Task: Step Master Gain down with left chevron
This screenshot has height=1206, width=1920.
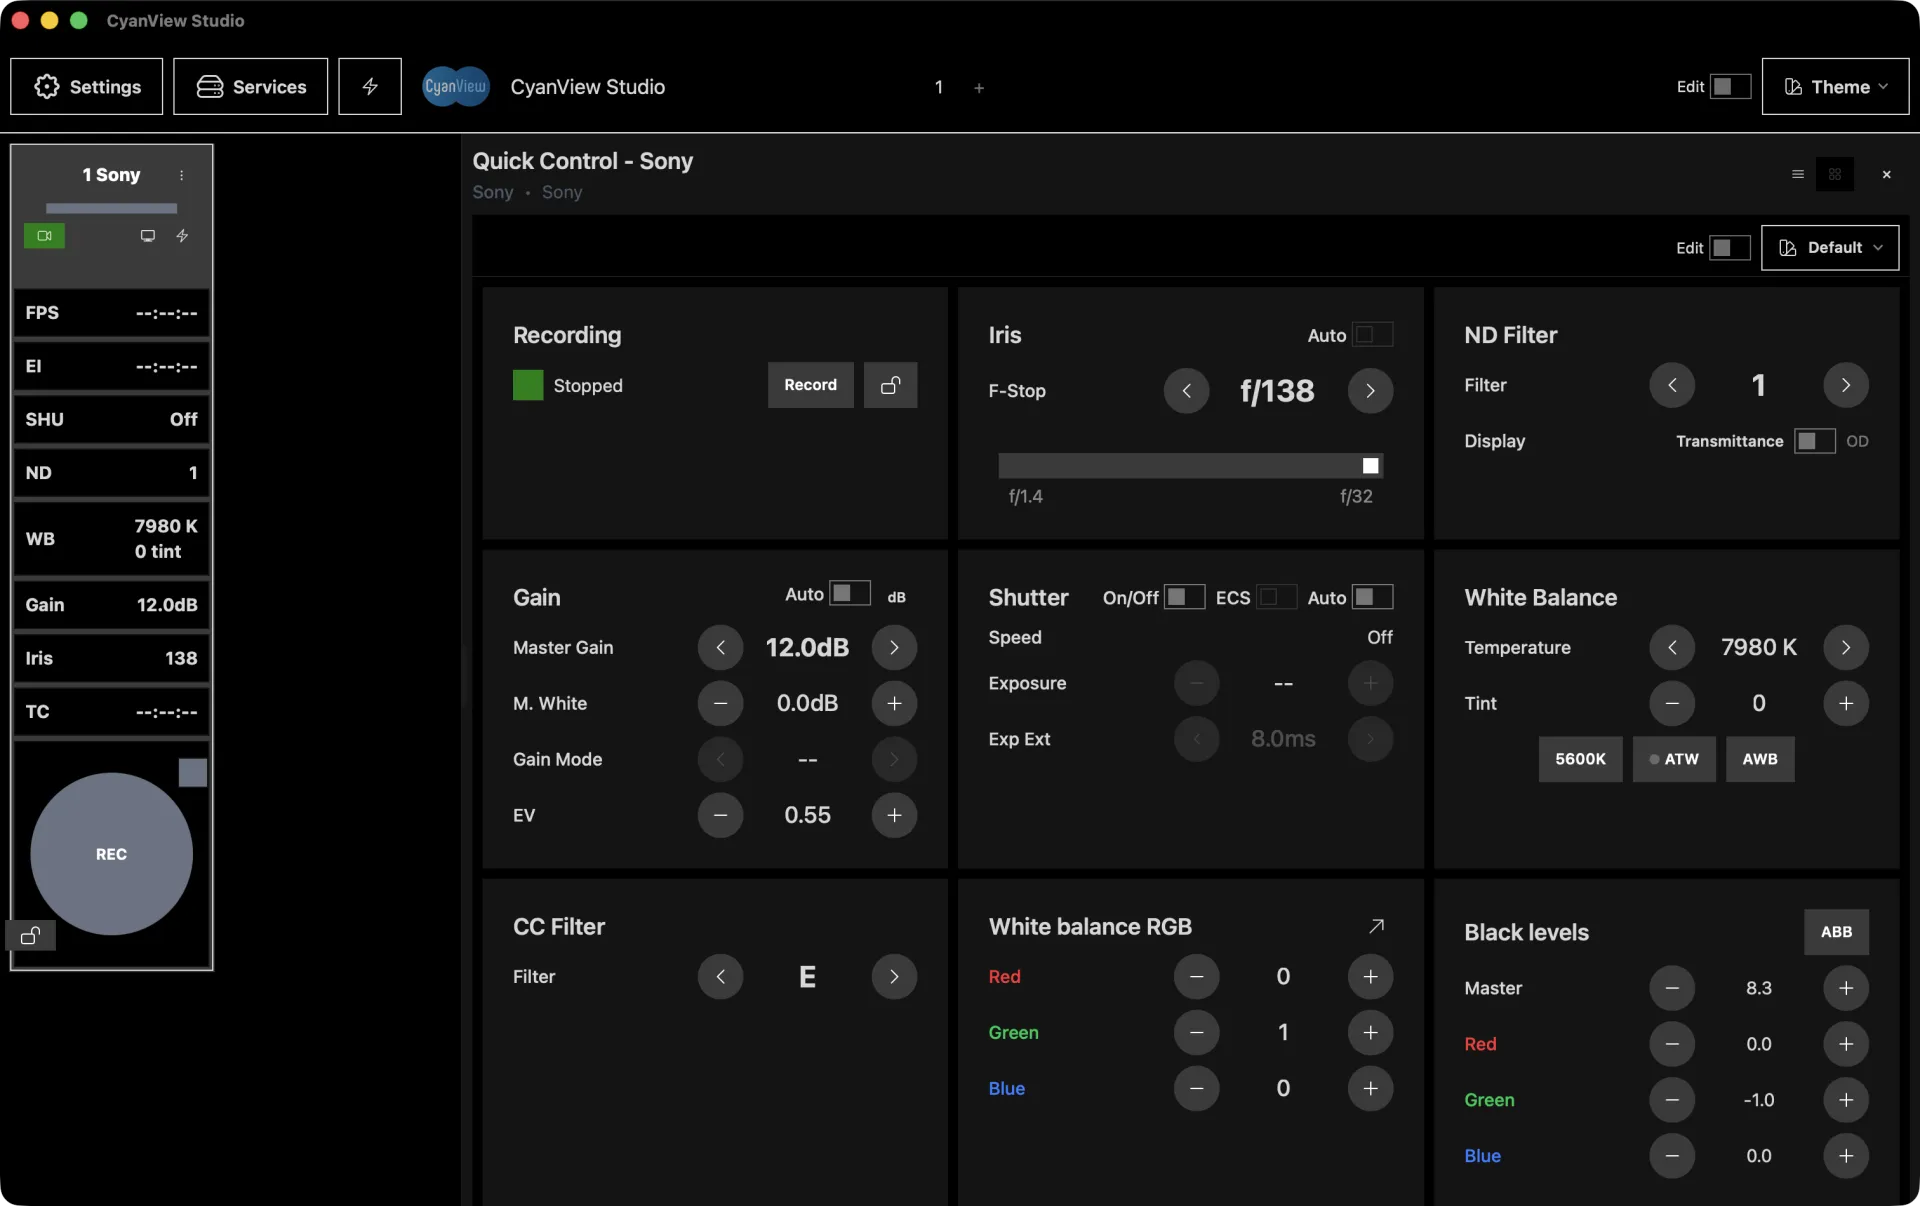Action: pos(720,647)
